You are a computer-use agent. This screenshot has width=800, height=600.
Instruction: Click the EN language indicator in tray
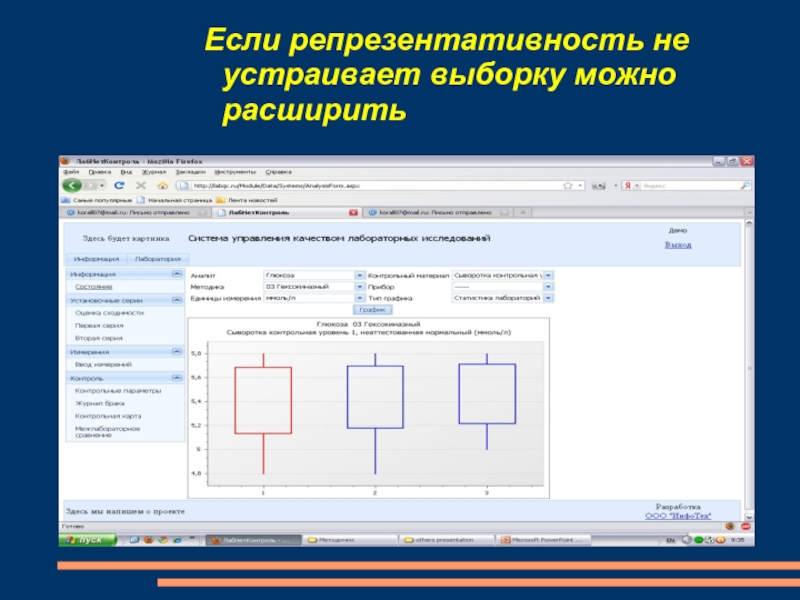670,540
